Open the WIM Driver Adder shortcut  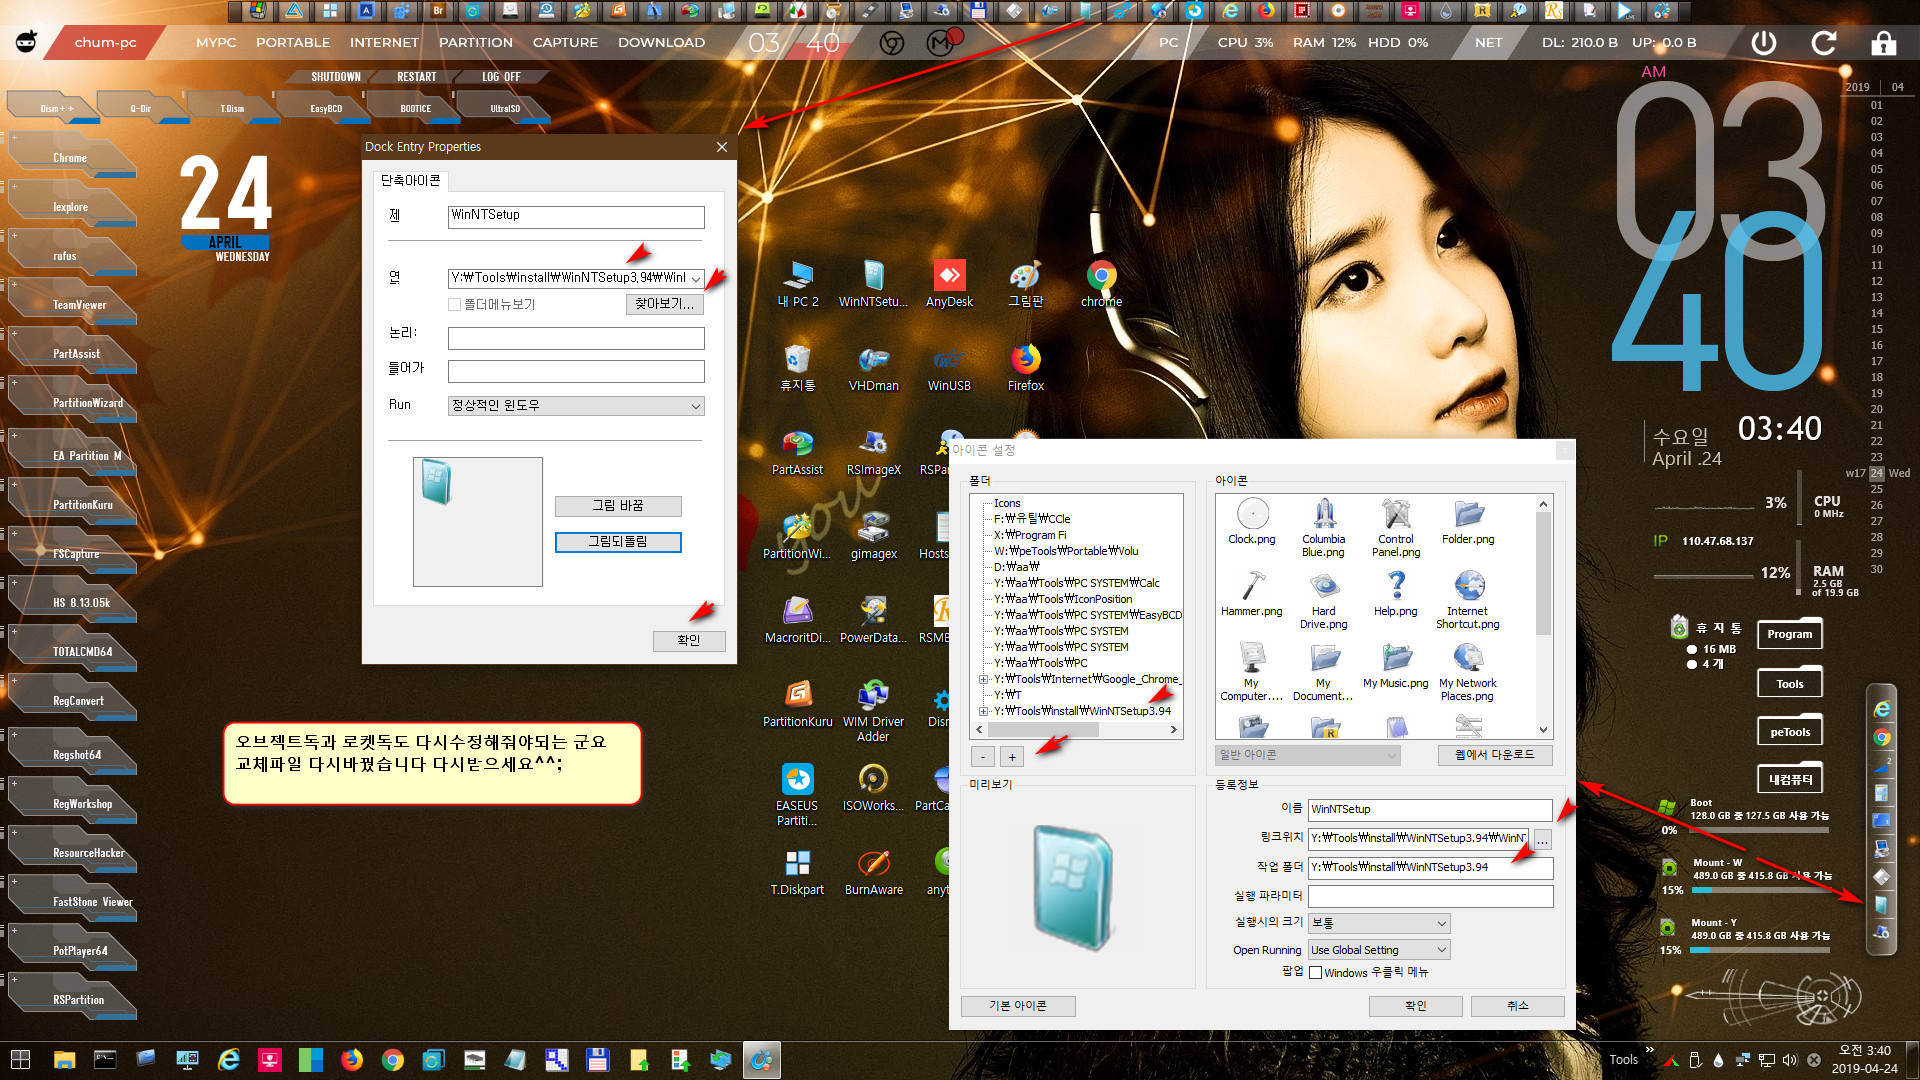coord(873,710)
